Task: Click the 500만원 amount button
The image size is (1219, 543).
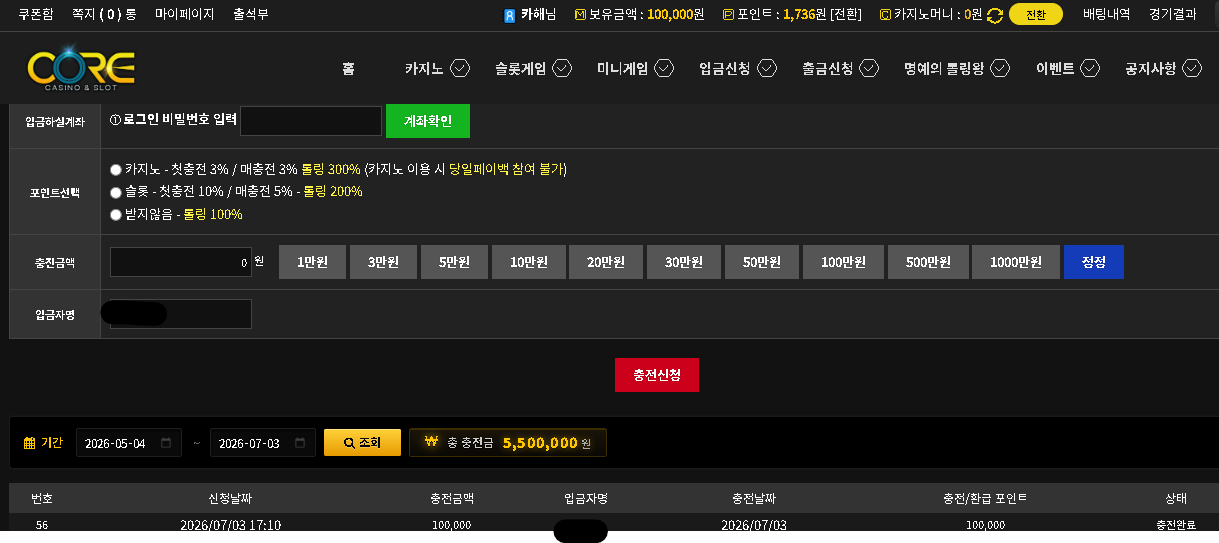Action: click(x=928, y=262)
